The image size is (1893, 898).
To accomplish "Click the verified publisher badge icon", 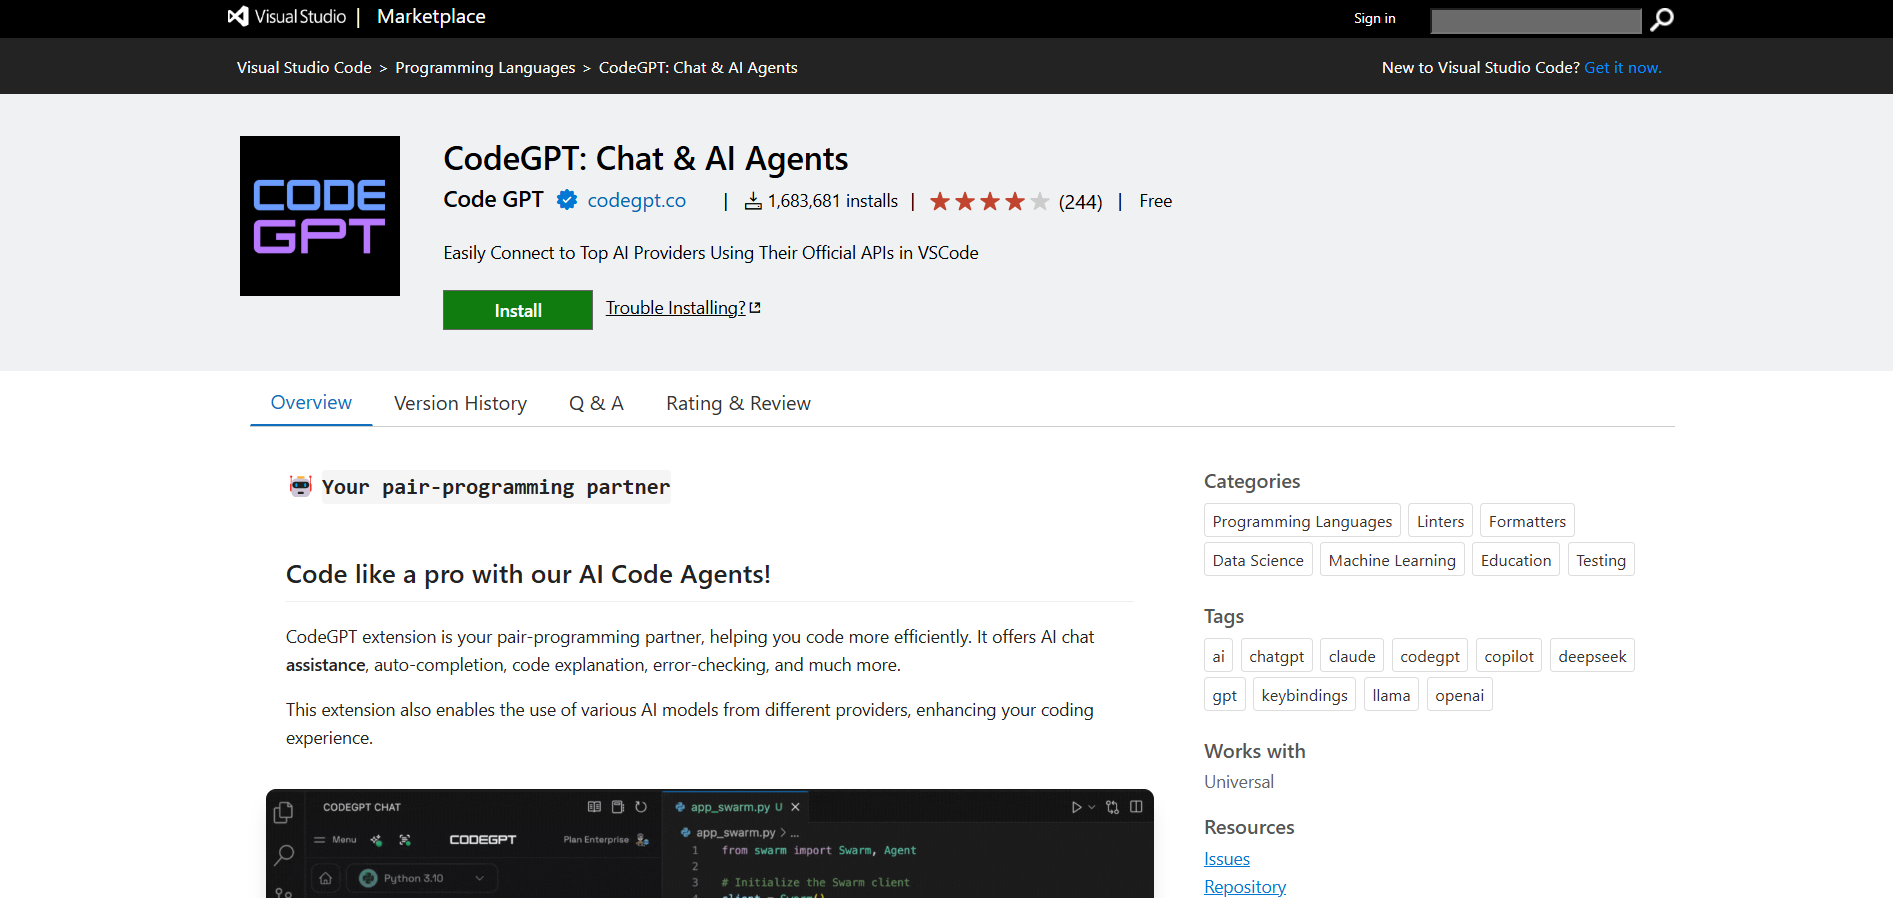I will tap(567, 200).
